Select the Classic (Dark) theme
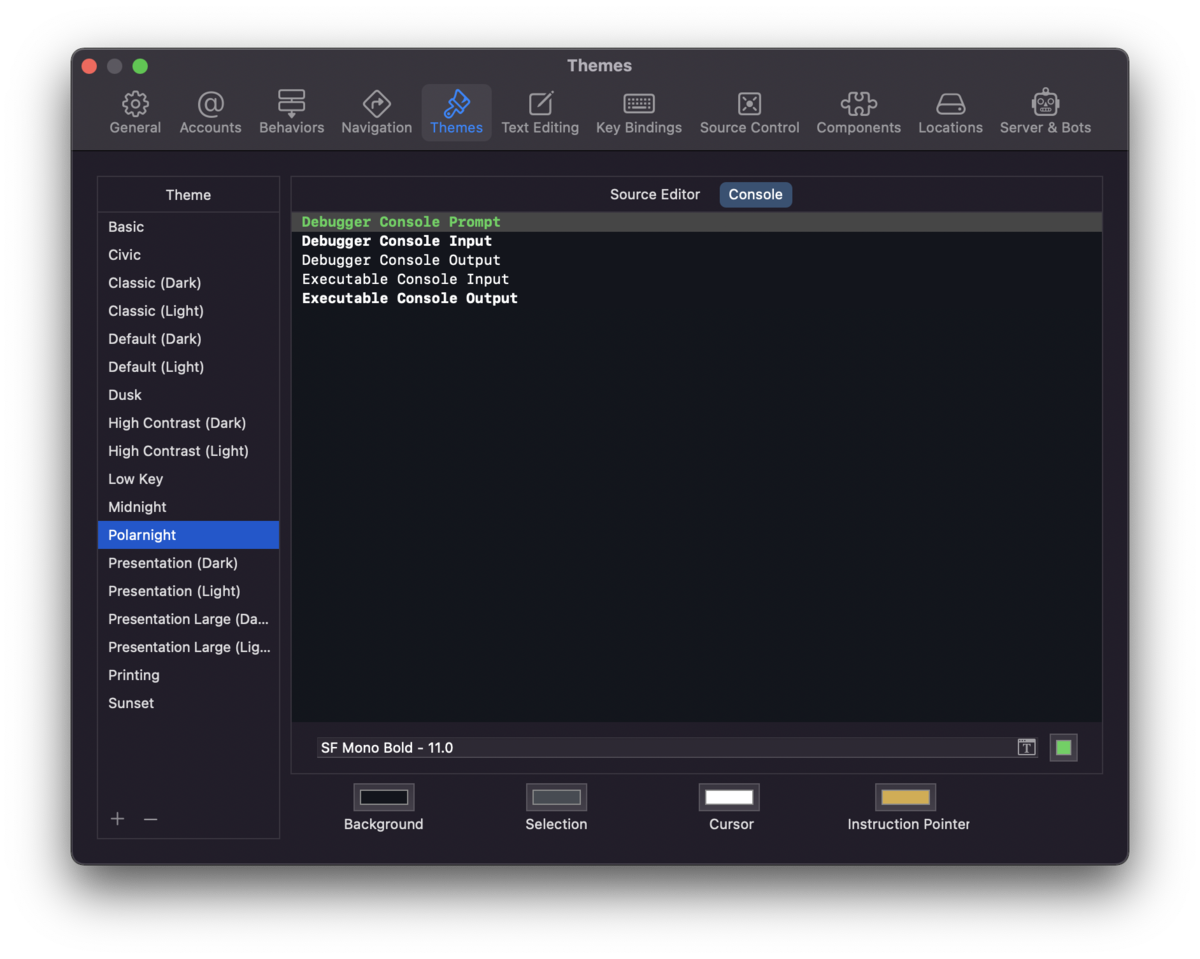1200x959 pixels. point(188,283)
